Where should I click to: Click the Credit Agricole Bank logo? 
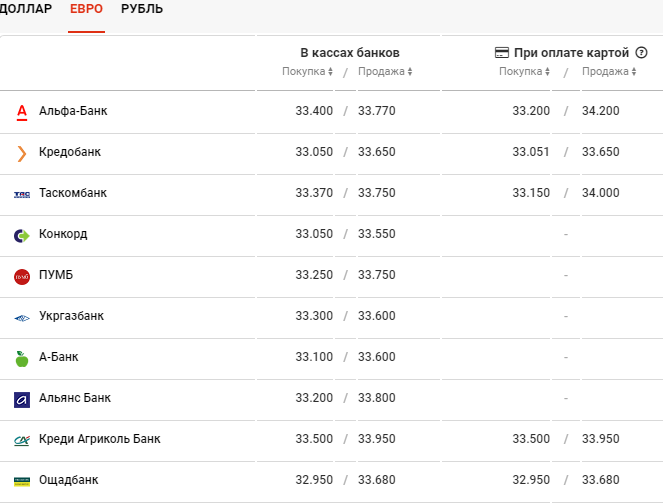[22, 440]
